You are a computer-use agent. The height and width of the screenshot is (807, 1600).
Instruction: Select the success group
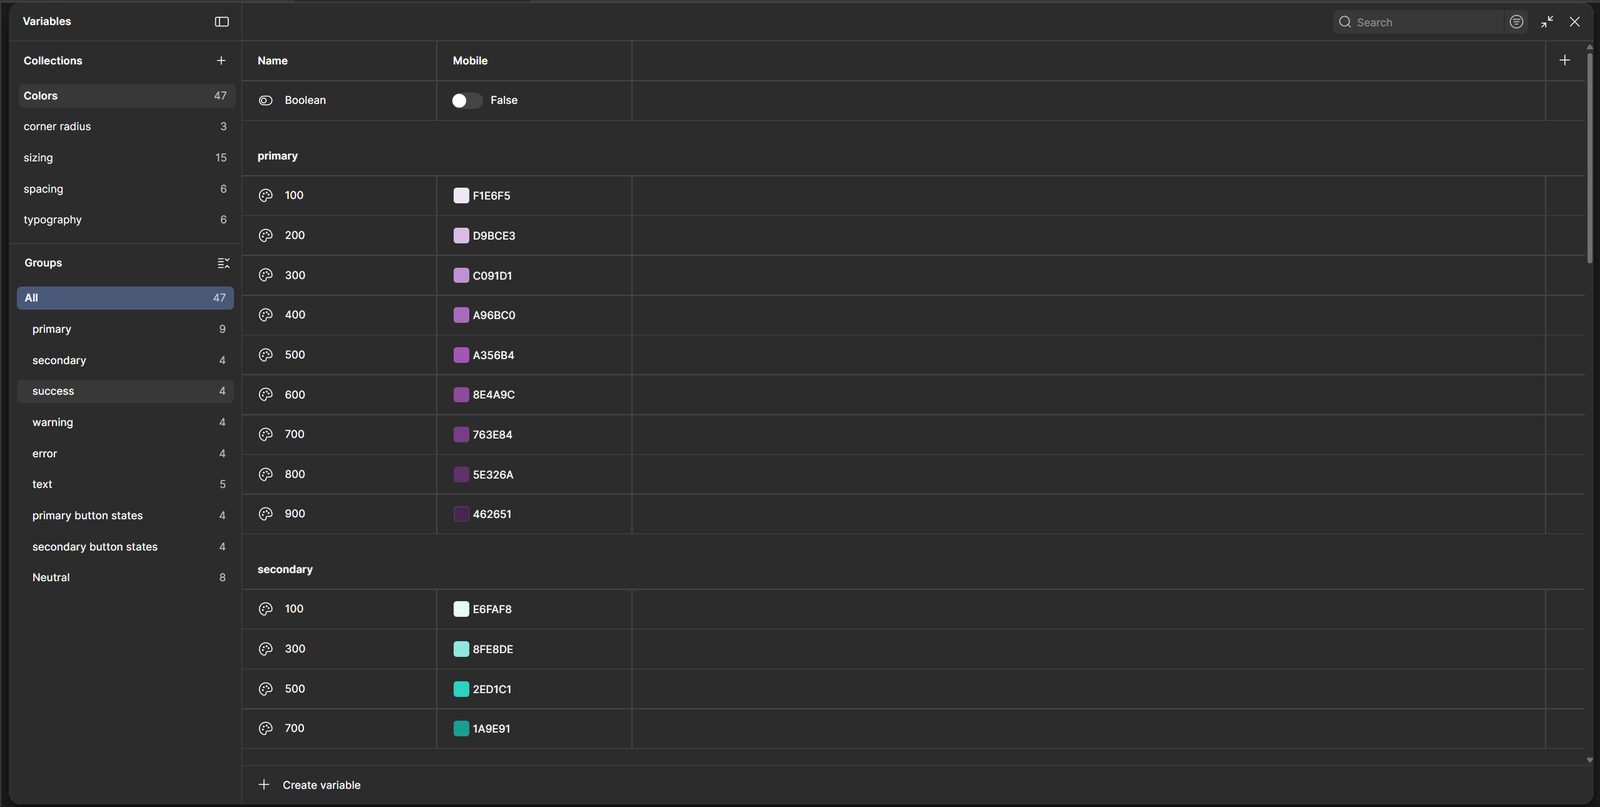point(126,391)
